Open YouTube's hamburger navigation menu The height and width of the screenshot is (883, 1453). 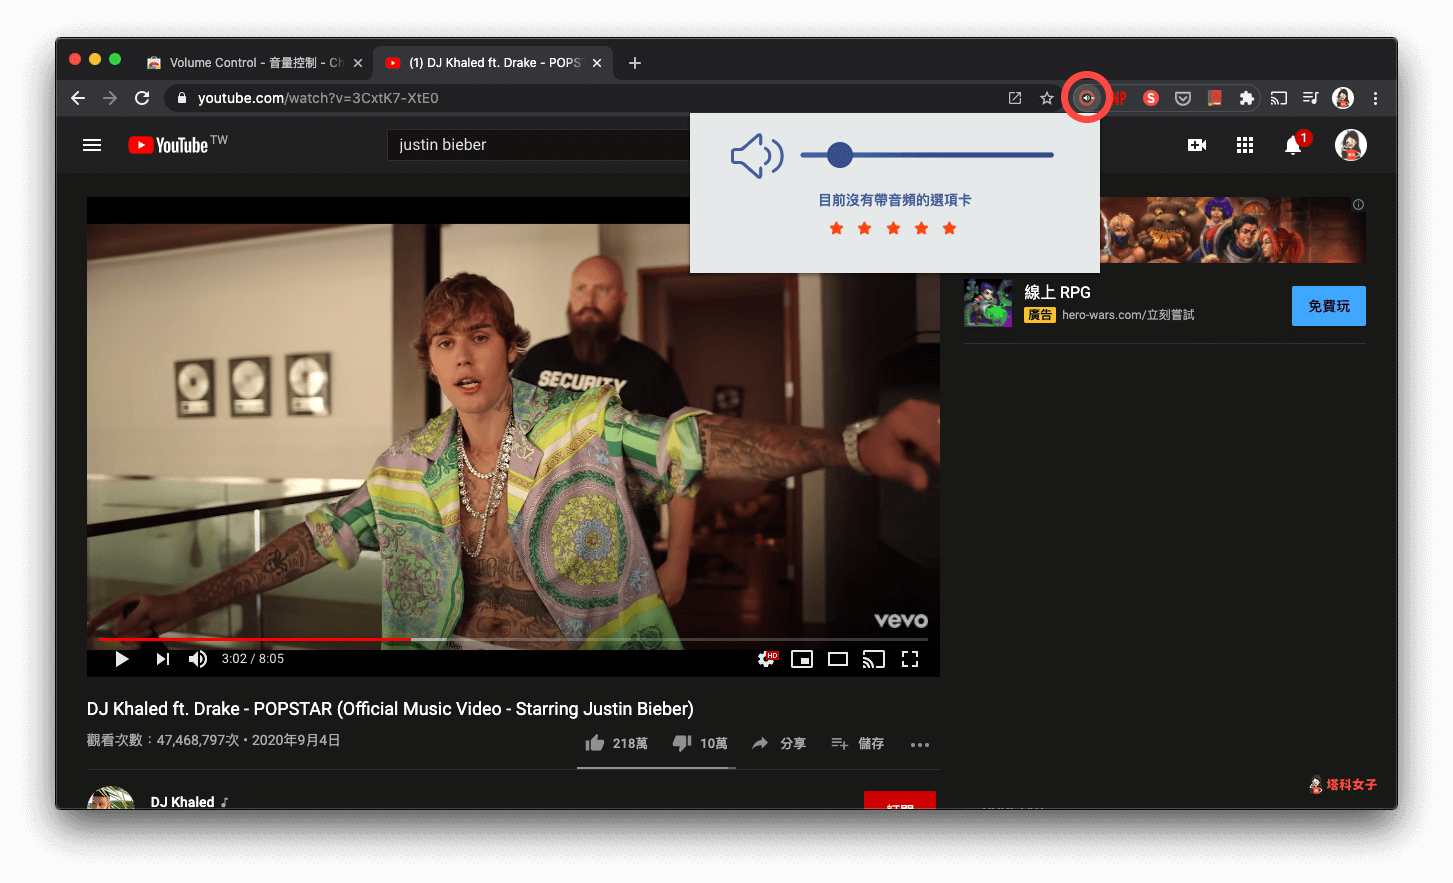92,145
